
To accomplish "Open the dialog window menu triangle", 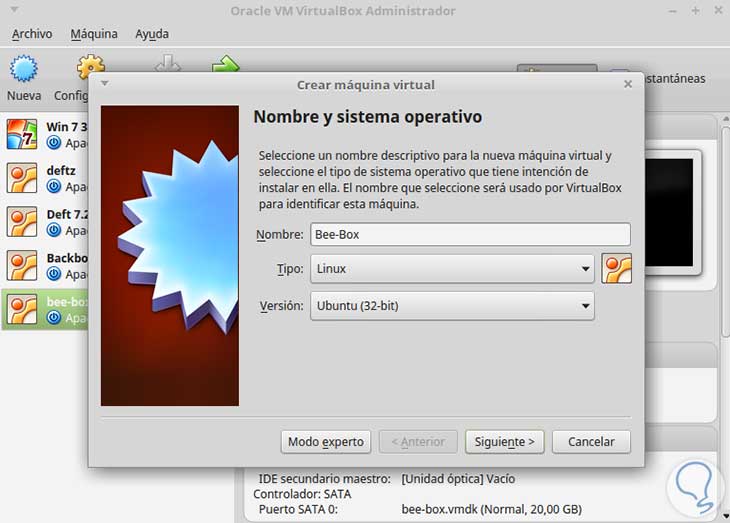I will click(105, 83).
